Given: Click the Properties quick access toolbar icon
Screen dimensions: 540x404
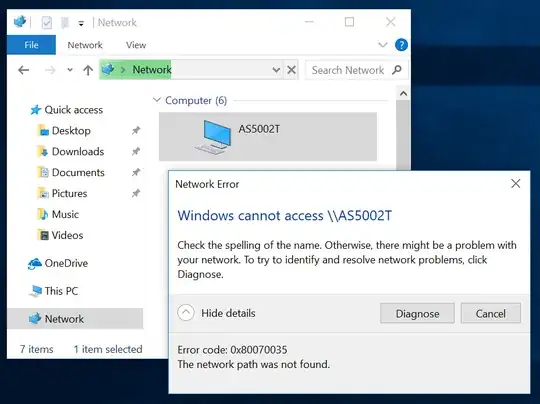Looking at the screenshot, I should (x=46, y=23).
